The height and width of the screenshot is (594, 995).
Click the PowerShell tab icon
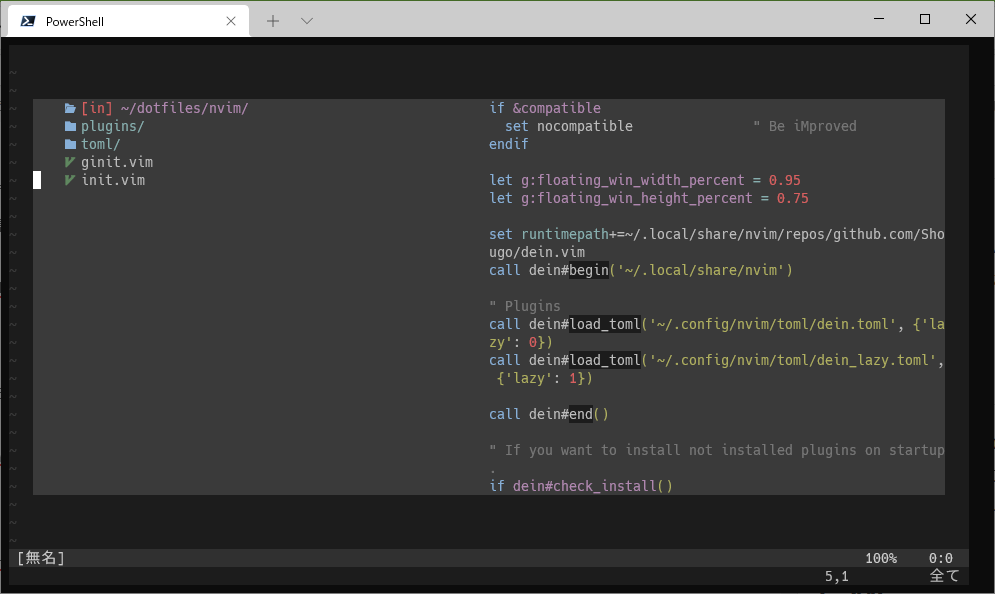(x=27, y=21)
